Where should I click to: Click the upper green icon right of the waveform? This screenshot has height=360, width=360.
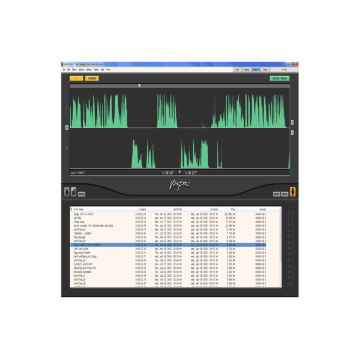[292, 123]
